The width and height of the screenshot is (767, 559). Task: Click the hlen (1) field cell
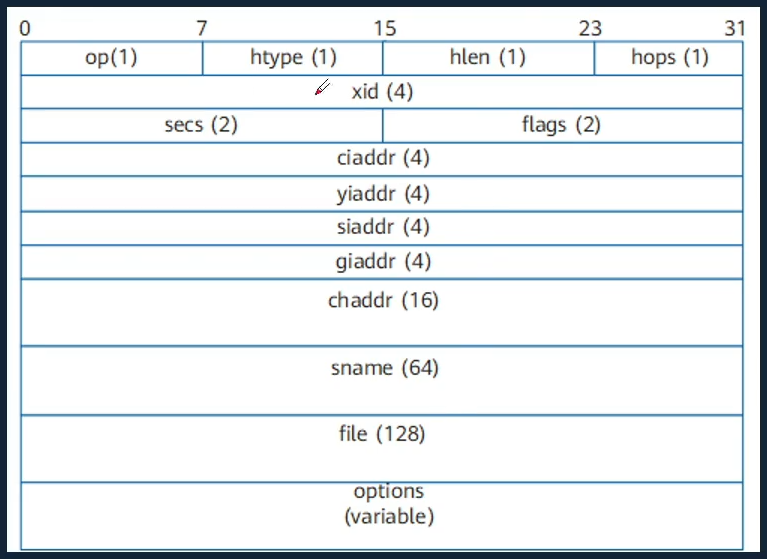pyautogui.click(x=488, y=58)
